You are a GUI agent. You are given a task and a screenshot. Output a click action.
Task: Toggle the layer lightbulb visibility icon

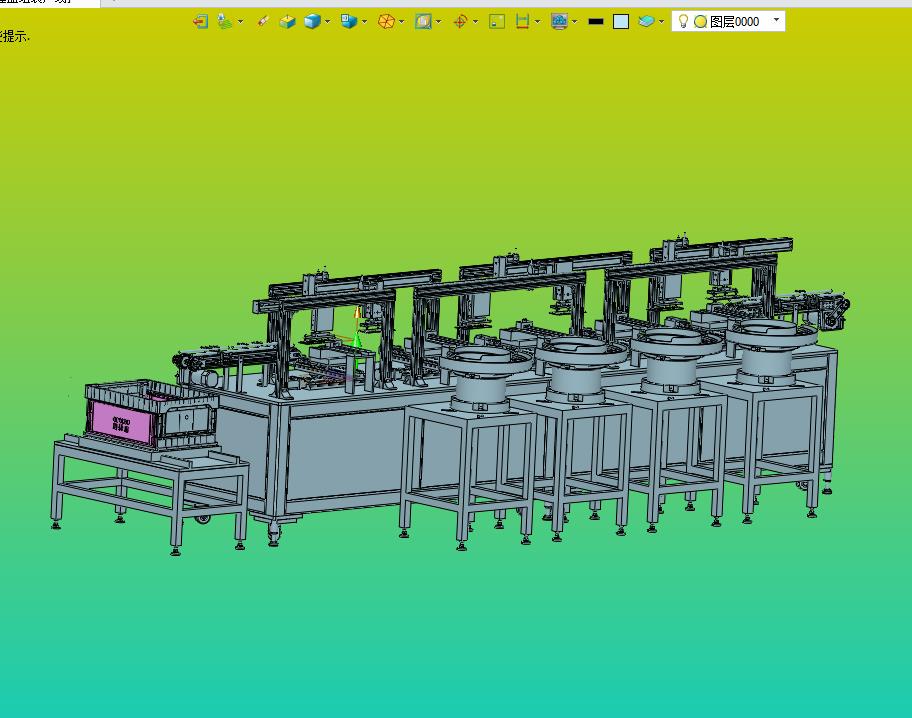[683, 21]
